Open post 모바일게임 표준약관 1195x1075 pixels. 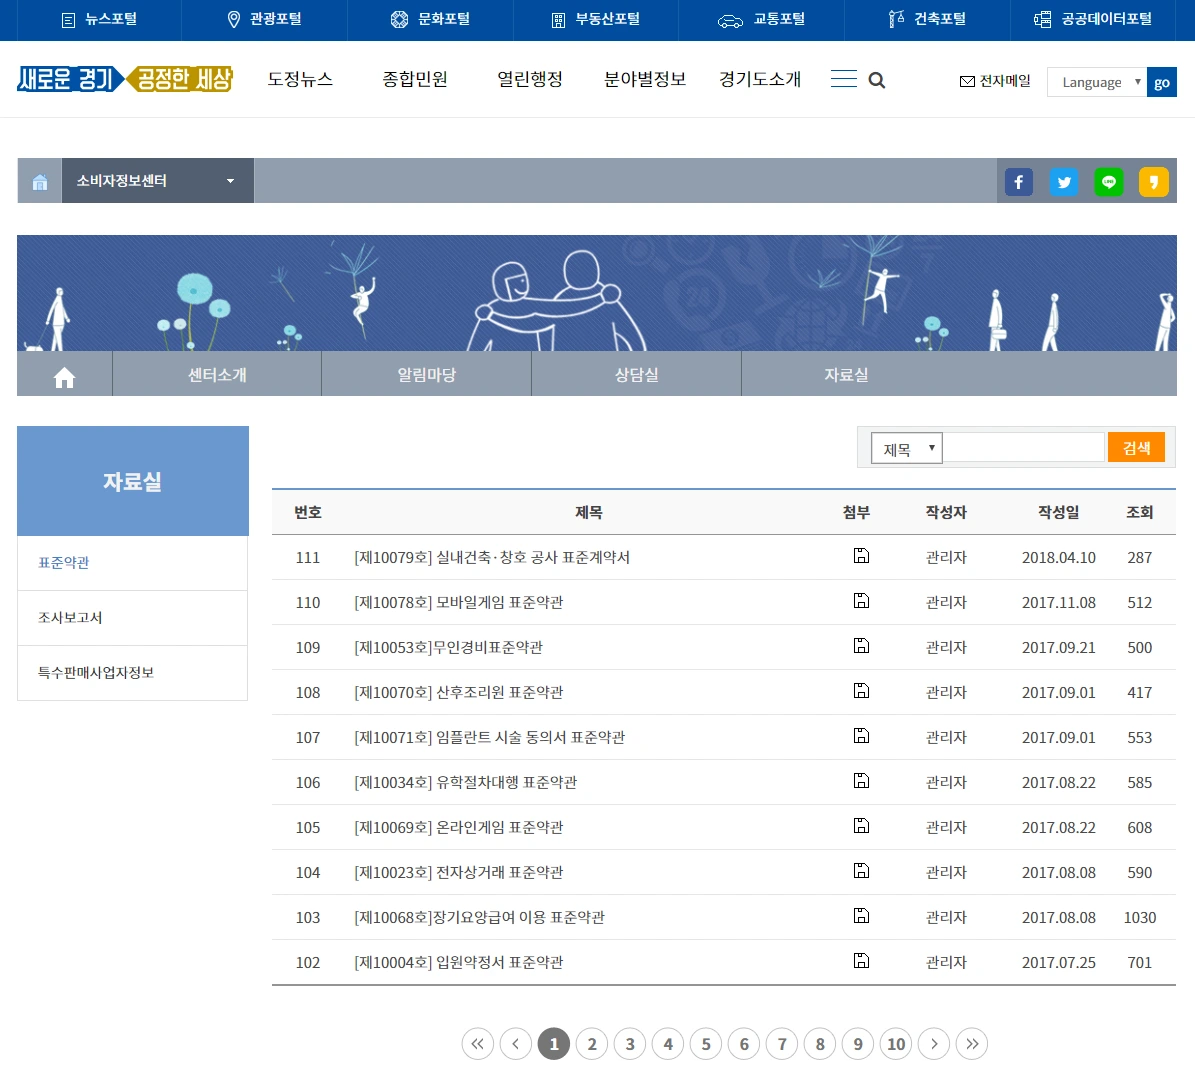pos(459,603)
